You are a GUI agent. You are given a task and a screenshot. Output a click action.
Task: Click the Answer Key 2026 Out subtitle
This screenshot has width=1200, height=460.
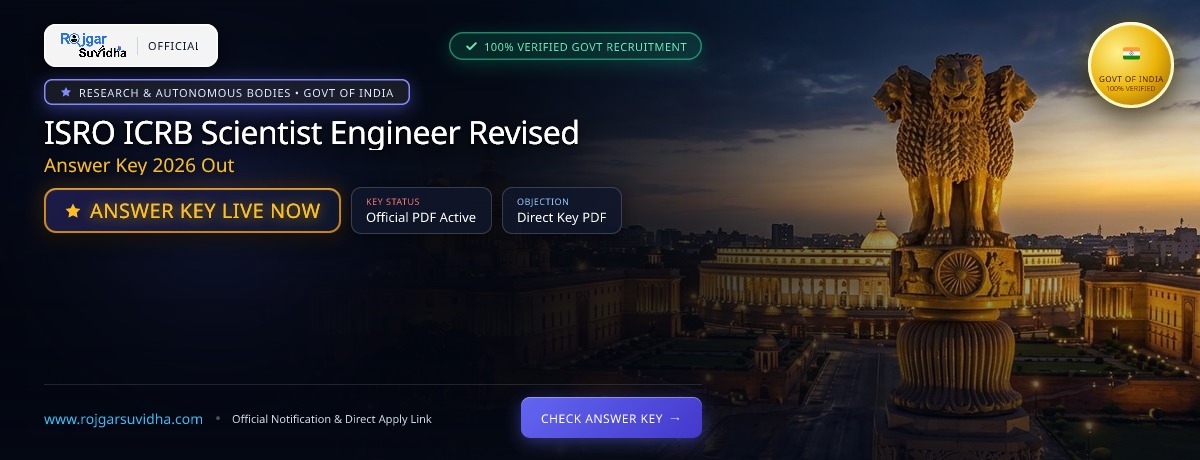139,165
